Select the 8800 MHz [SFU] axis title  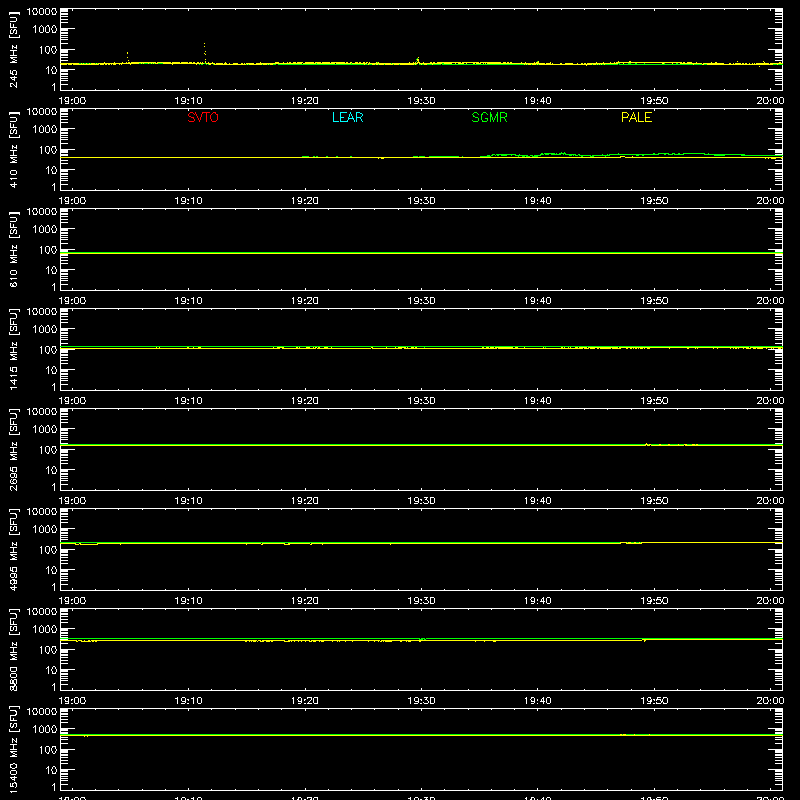pyautogui.click(x=13, y=649)
